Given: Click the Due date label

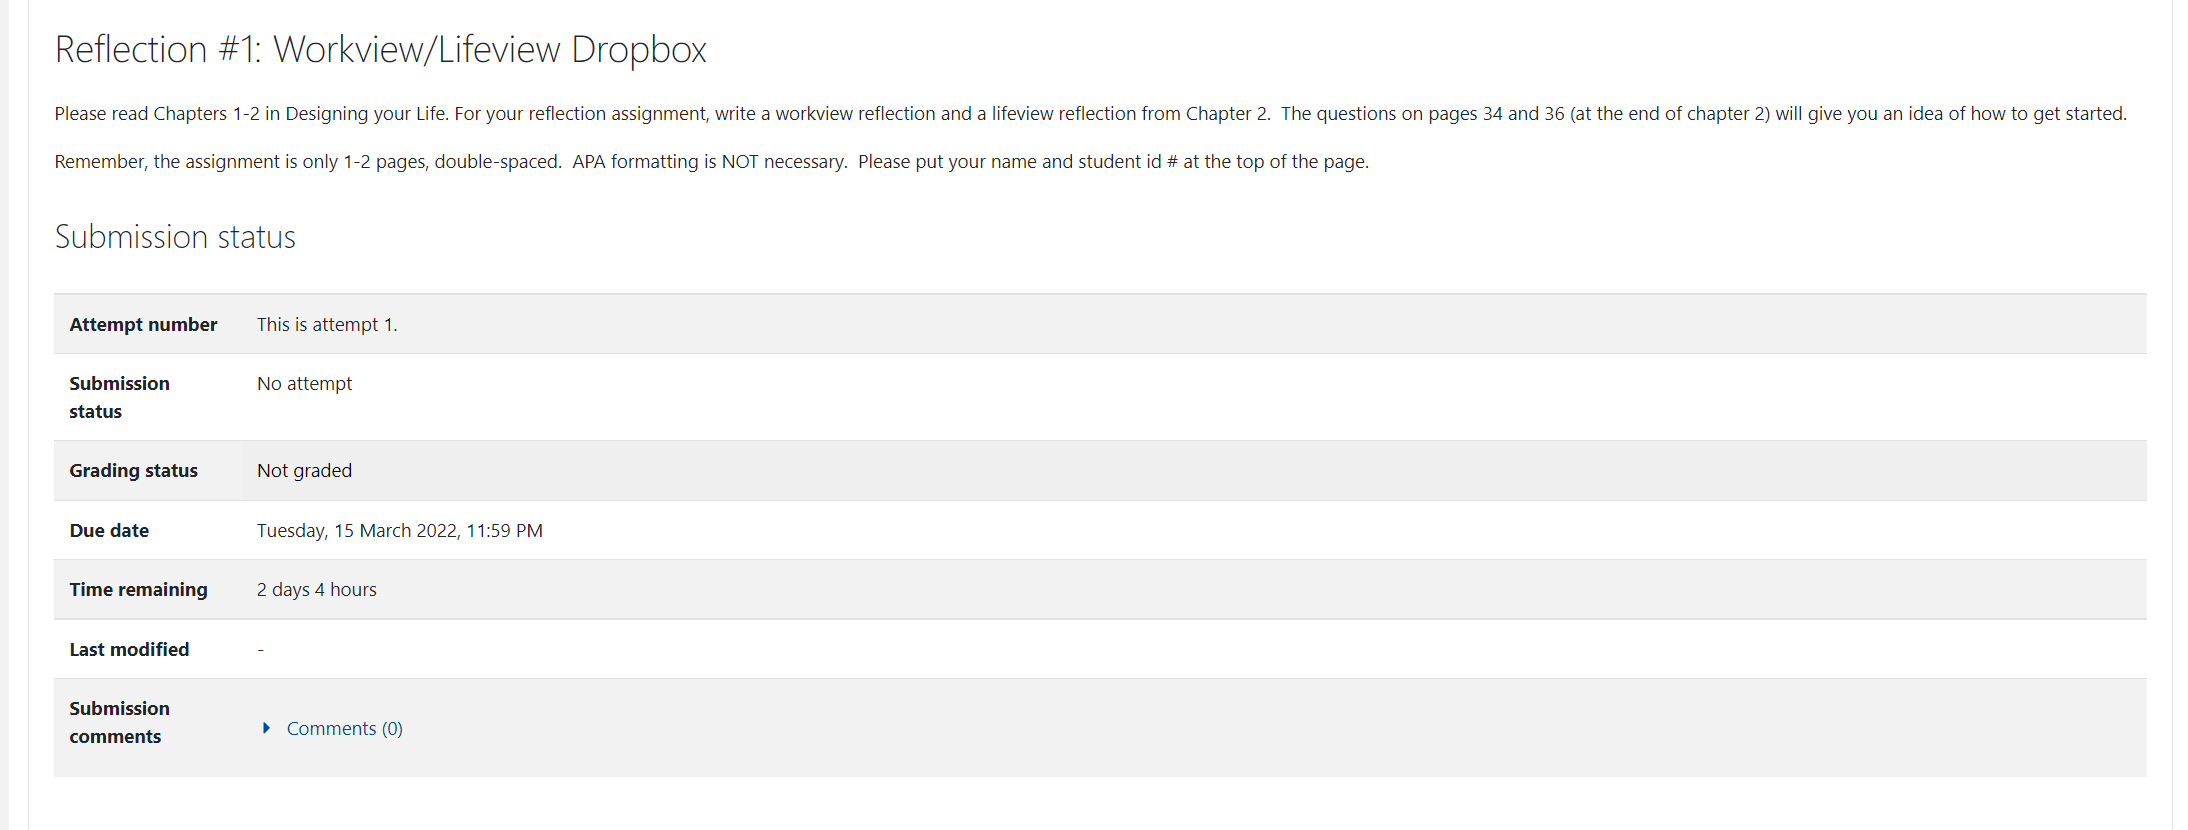Looking at the screenshot, I should pos(109,530).
